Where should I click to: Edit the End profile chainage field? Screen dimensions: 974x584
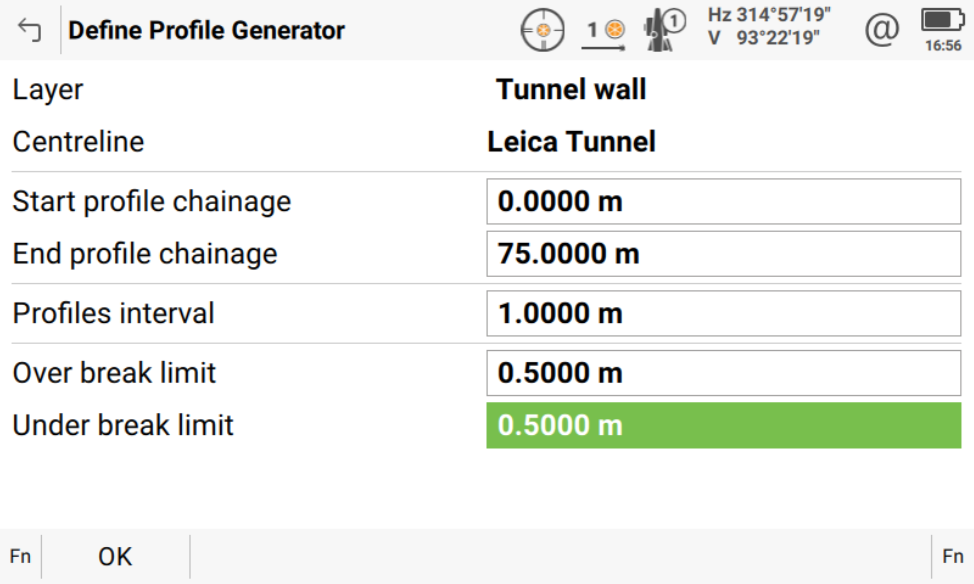click(x=723, y=254)
